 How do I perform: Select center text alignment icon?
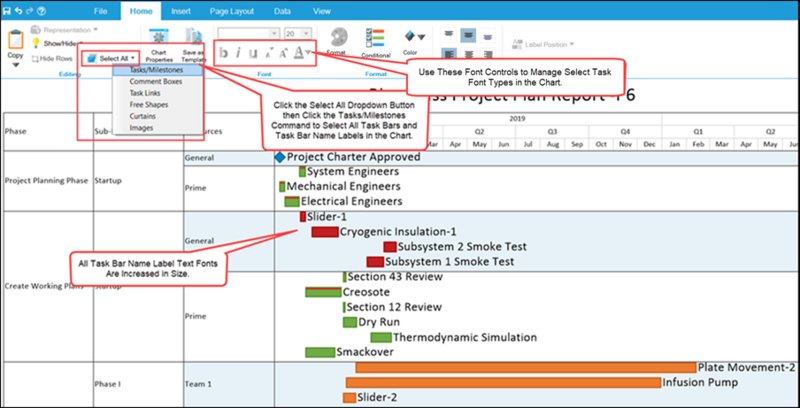468,54
